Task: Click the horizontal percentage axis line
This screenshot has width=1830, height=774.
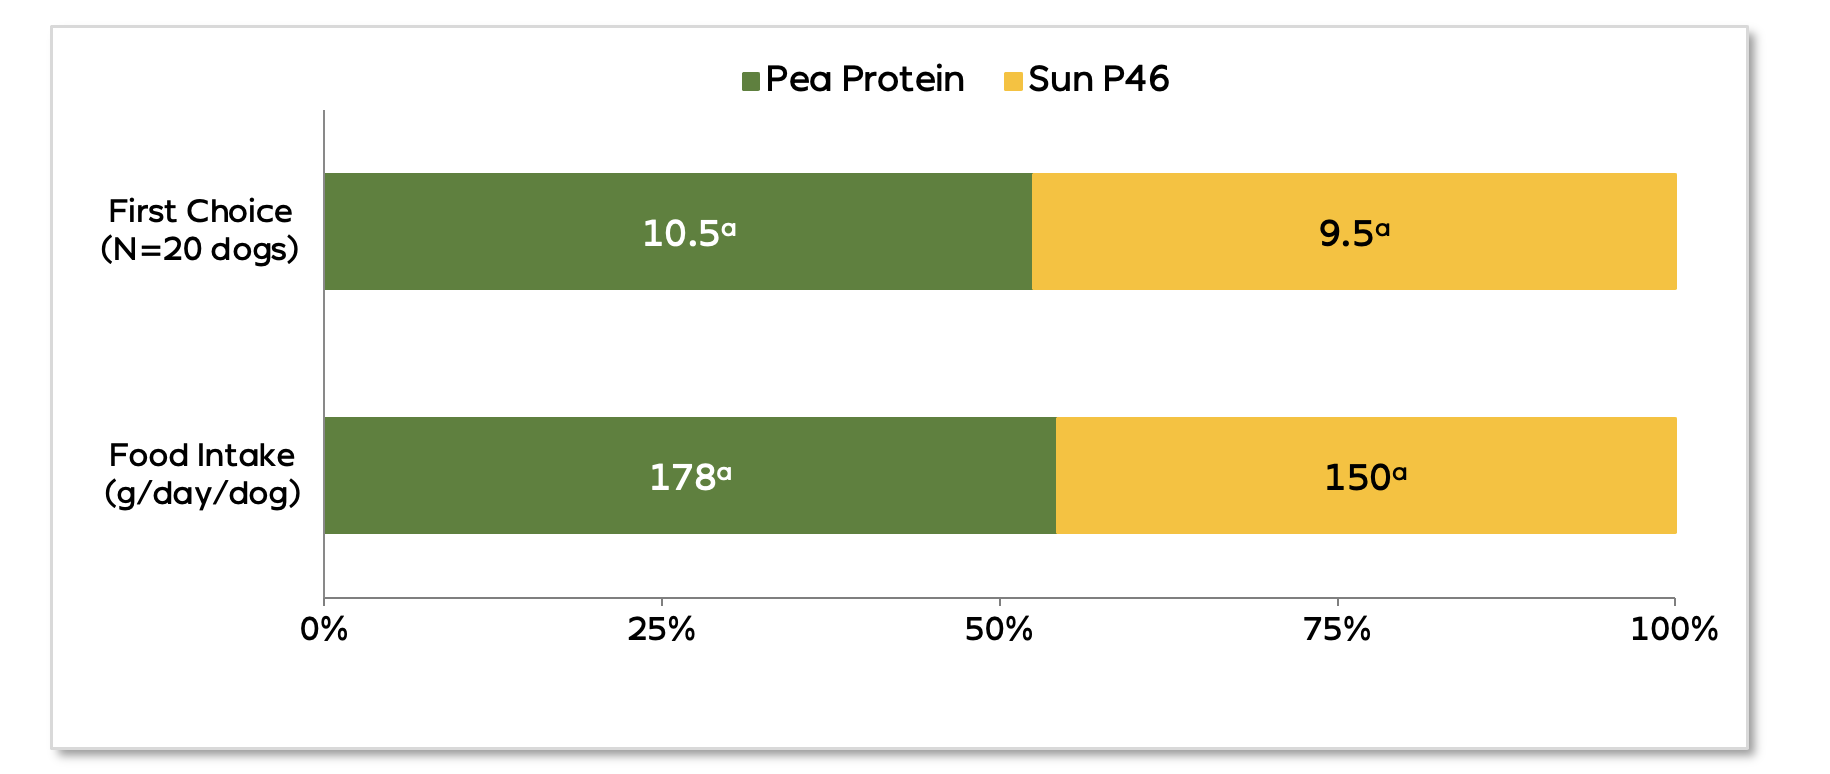Action: click(830, 599)
